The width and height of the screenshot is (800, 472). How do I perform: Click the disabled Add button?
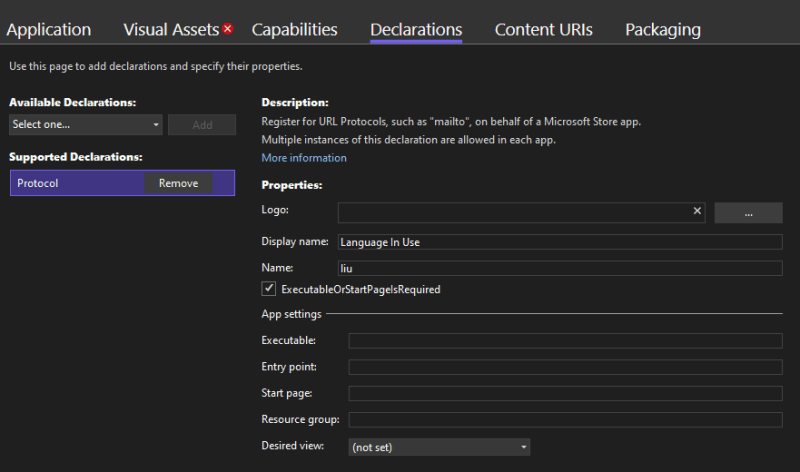tap(202, 125)
